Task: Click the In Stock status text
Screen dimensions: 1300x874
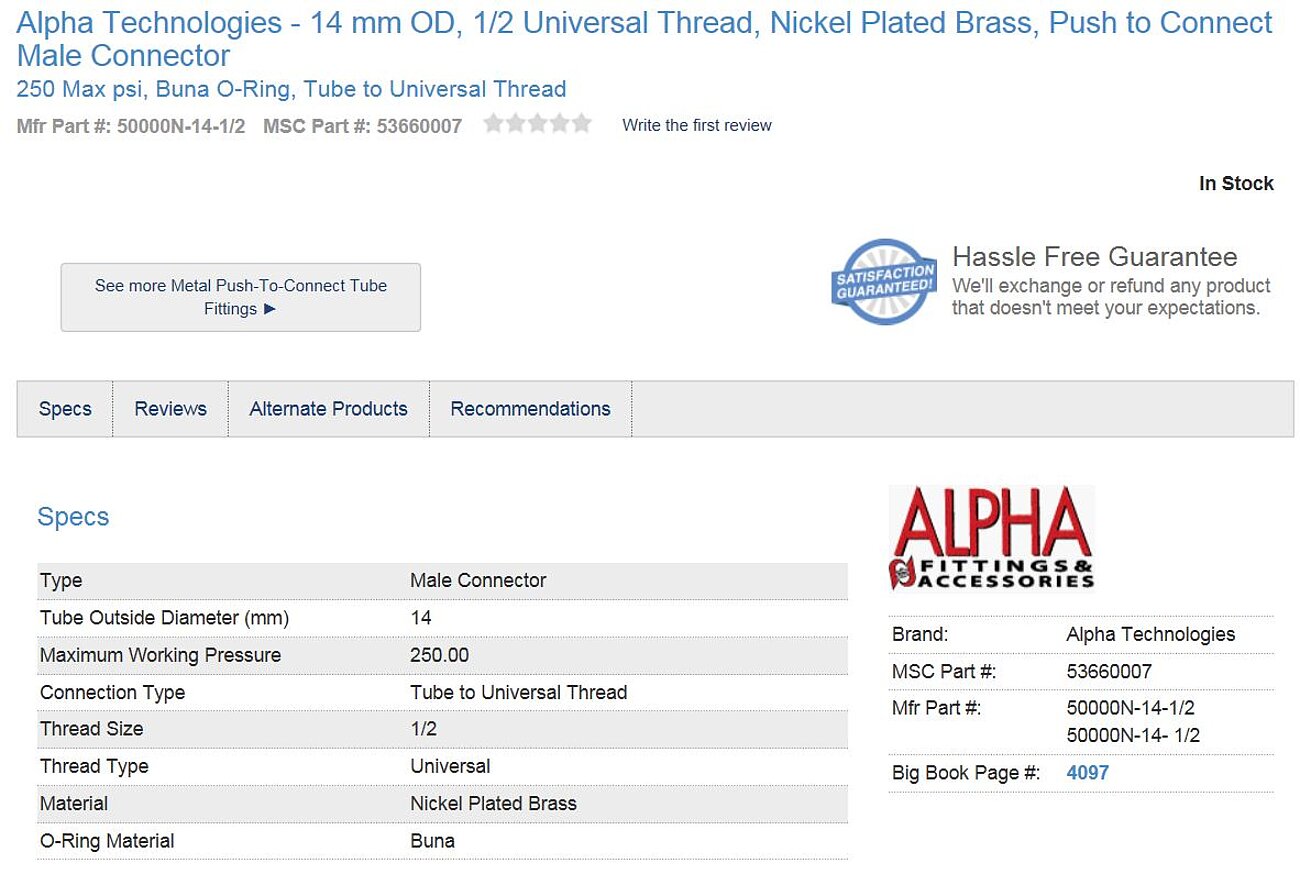Action: tap(1236, 184)
